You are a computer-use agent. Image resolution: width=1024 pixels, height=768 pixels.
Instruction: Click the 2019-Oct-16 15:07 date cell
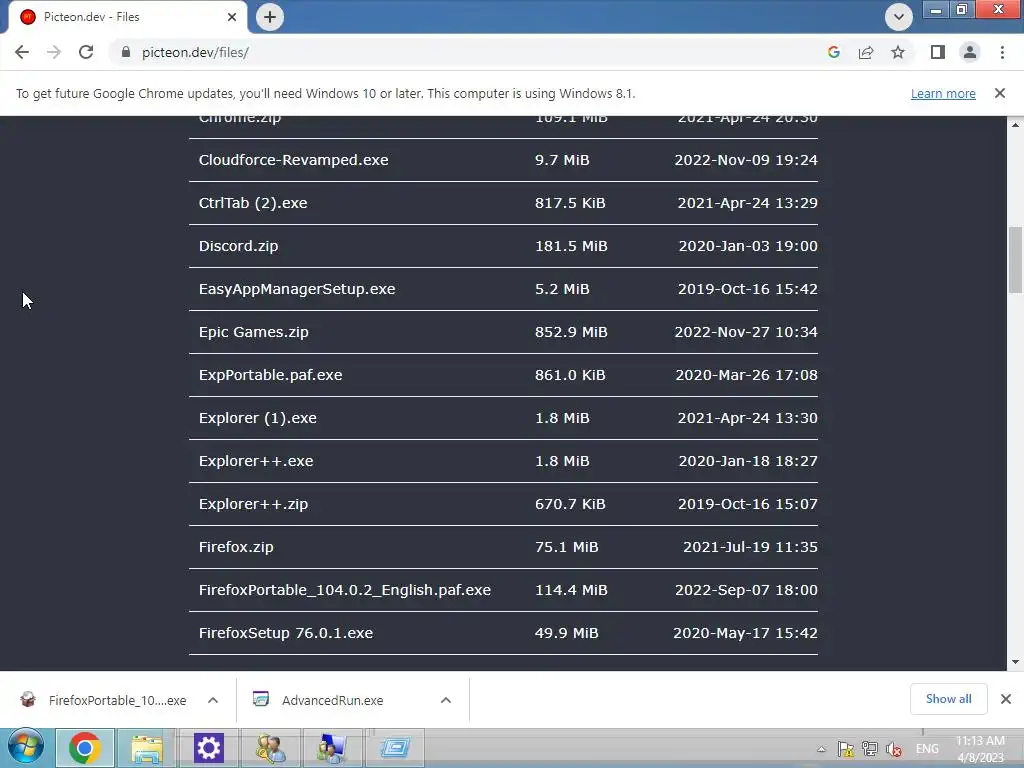(x=748, y=504)
